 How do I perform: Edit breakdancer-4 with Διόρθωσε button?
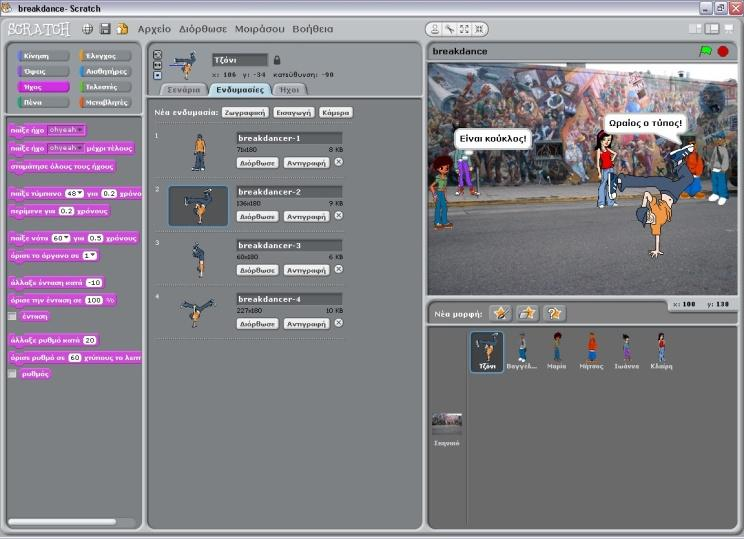[257, 324]
